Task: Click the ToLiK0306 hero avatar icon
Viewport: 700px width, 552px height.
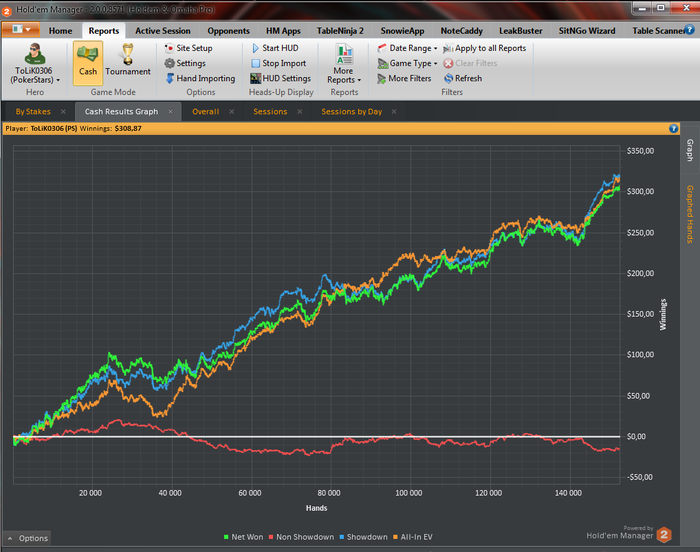Action: point(34,54)
